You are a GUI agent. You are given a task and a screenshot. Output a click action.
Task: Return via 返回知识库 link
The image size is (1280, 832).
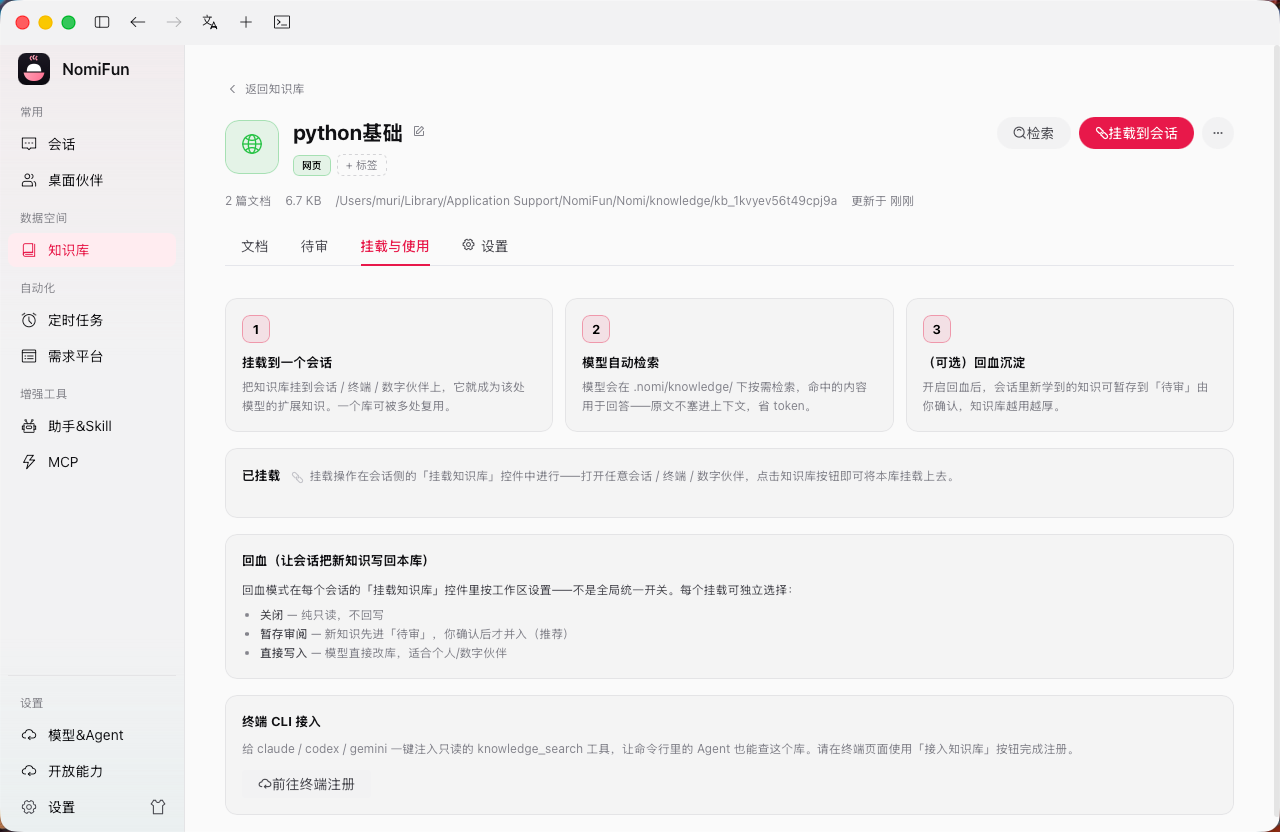[x=266, y=89]
